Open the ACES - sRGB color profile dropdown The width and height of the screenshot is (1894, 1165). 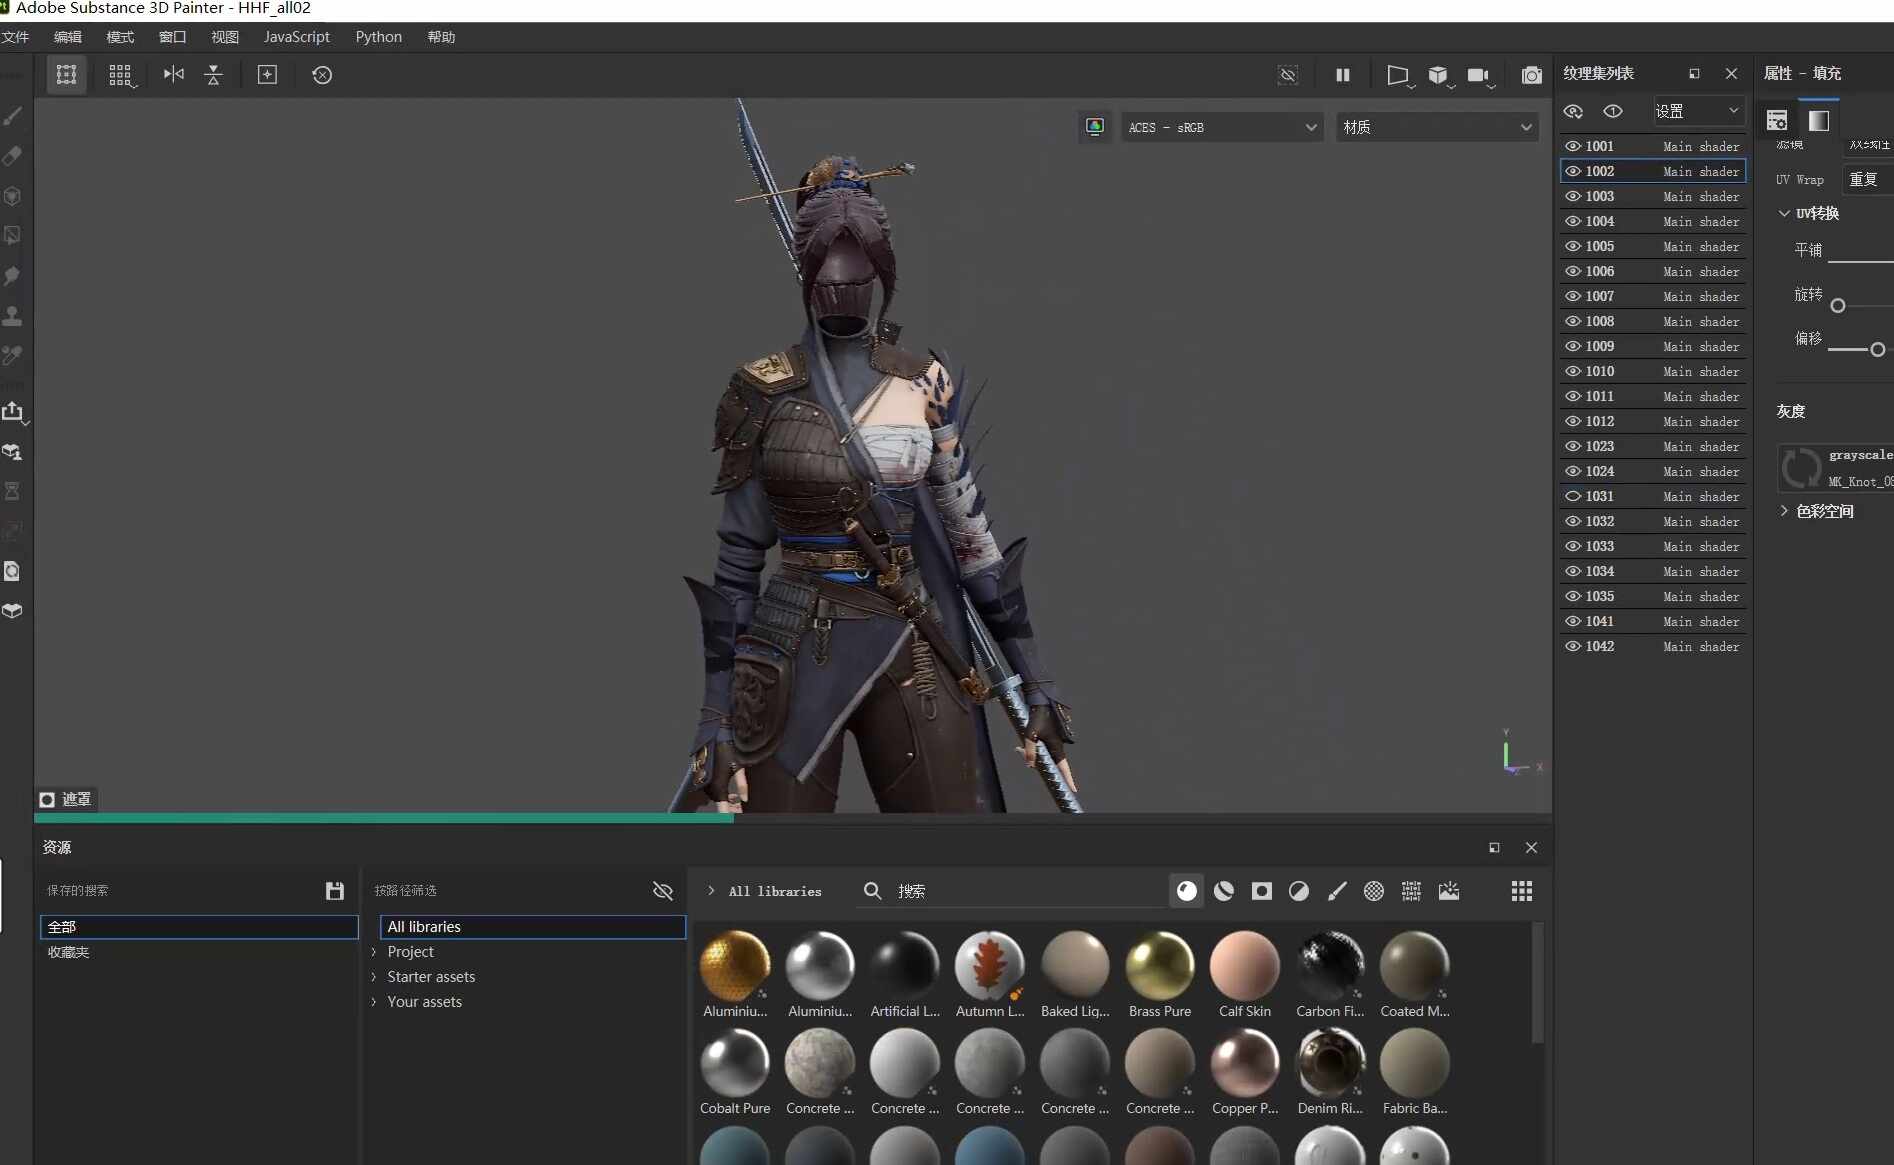(x=1222, y=127)
